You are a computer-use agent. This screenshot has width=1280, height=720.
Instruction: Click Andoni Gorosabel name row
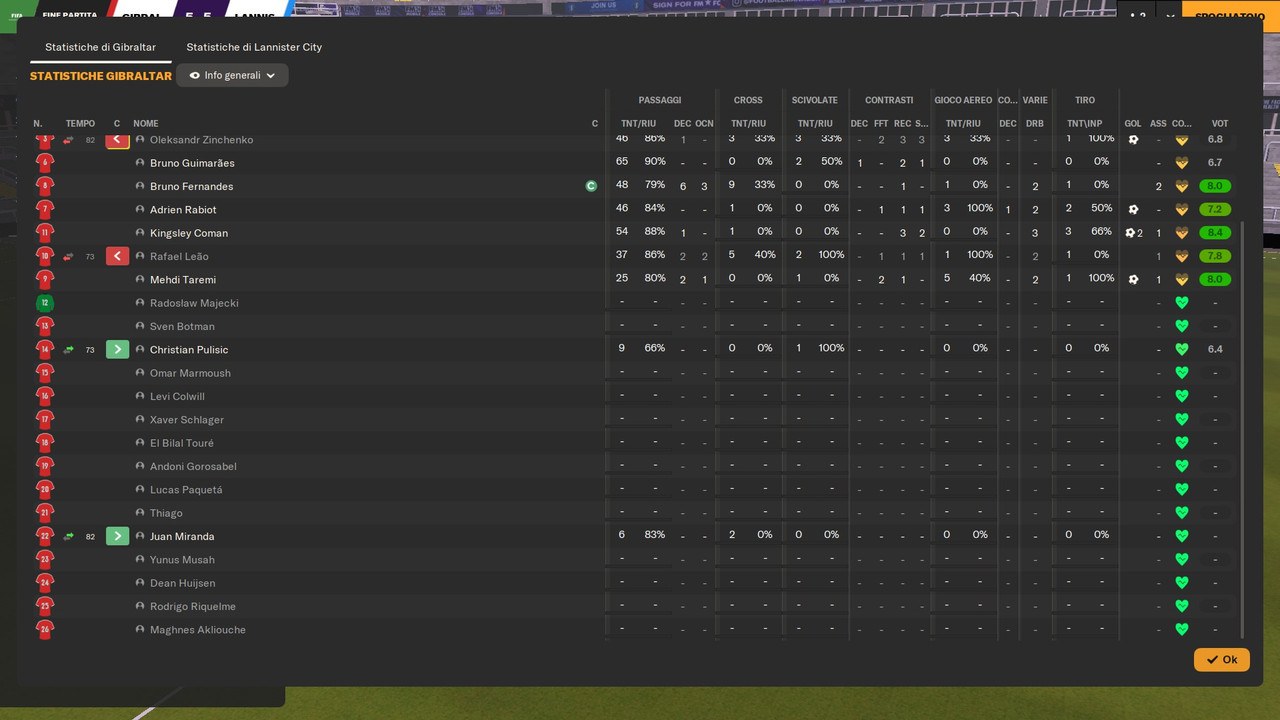[x=193, y=466]
